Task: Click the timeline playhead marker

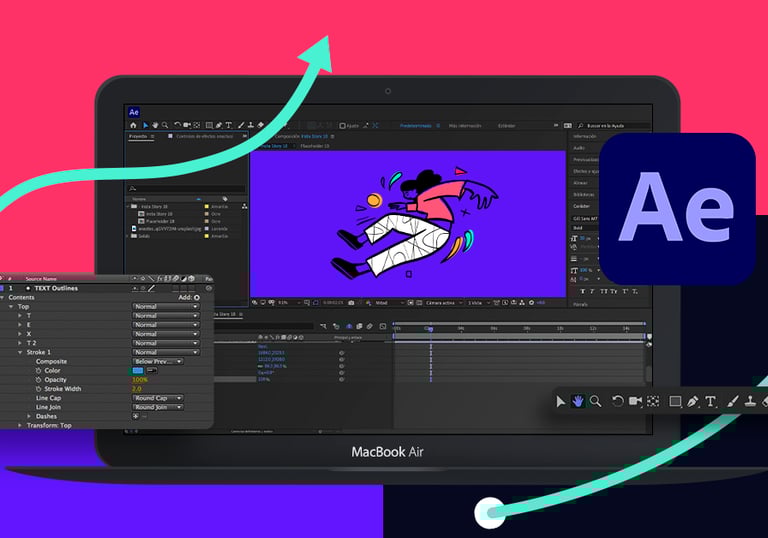Action: [431, 329]
